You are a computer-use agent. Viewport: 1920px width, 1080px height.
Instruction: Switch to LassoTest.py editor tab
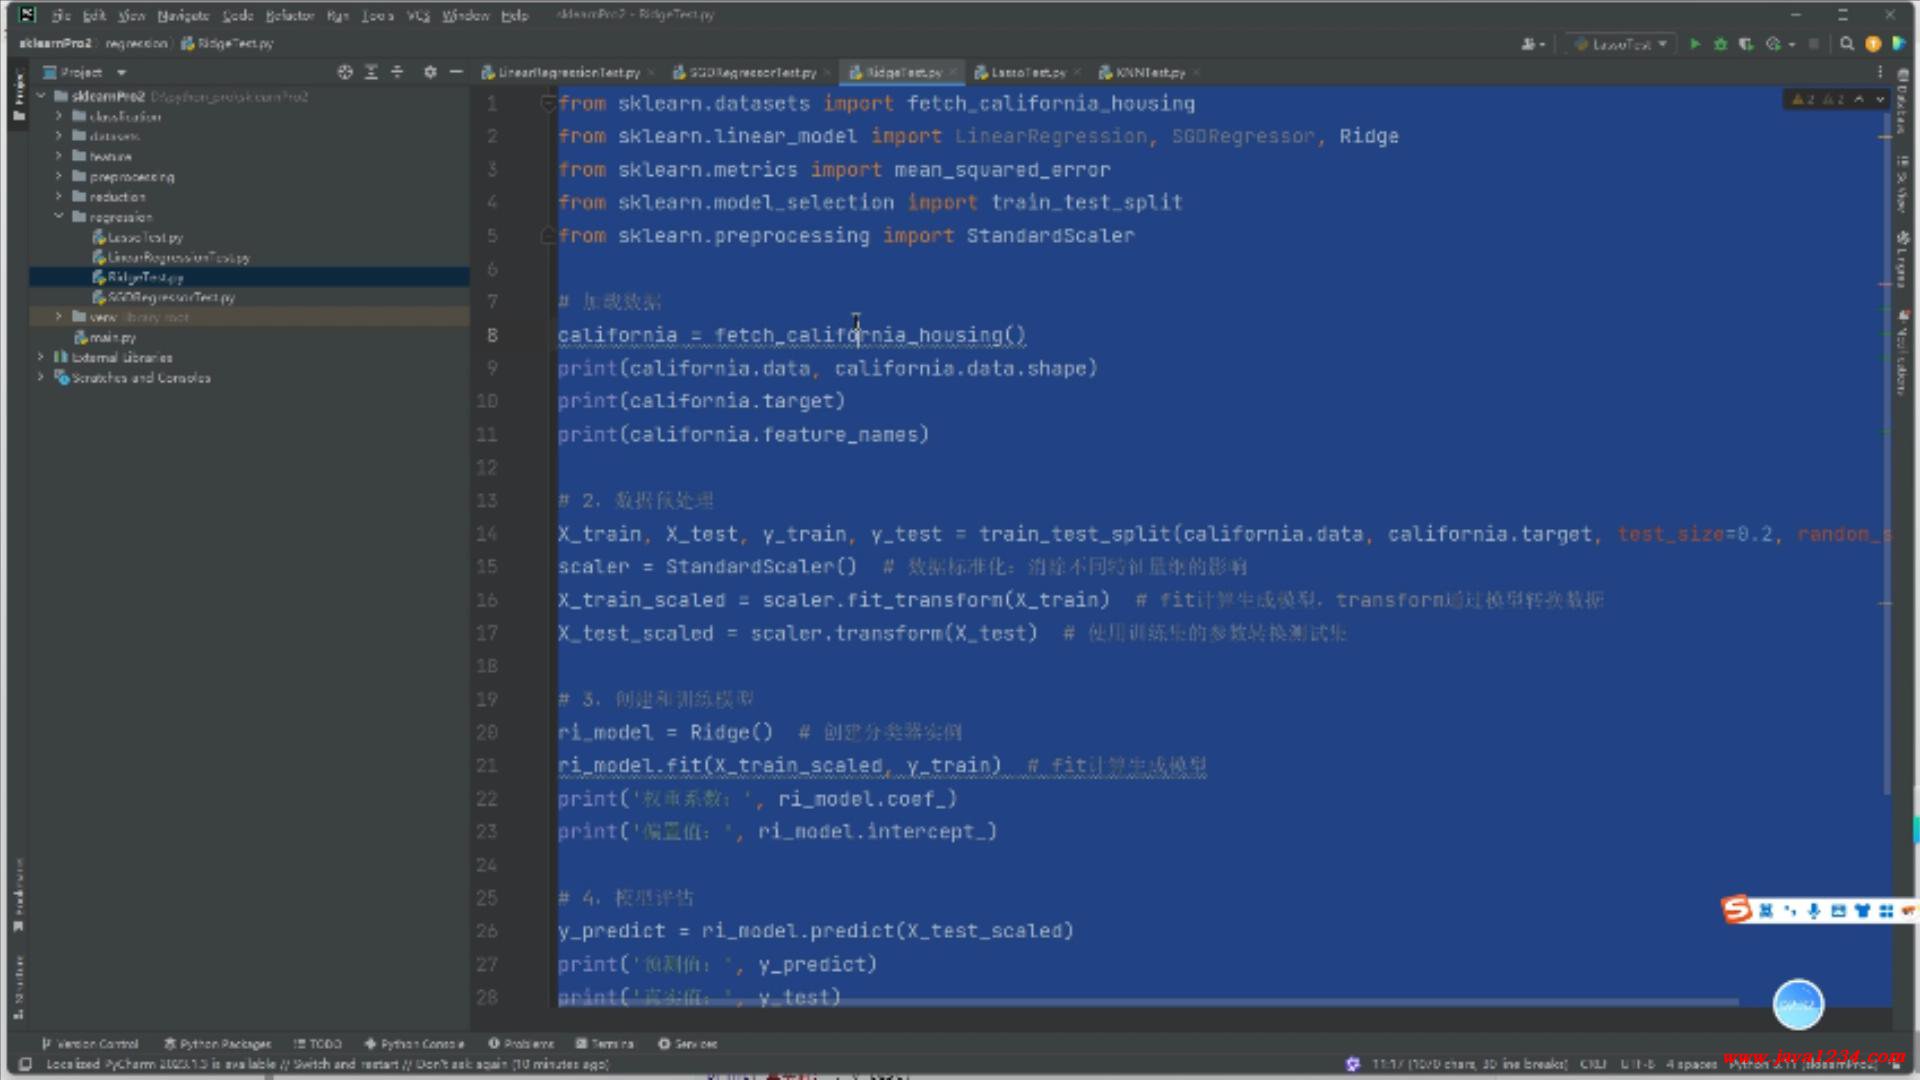(x=1027, y=73)
